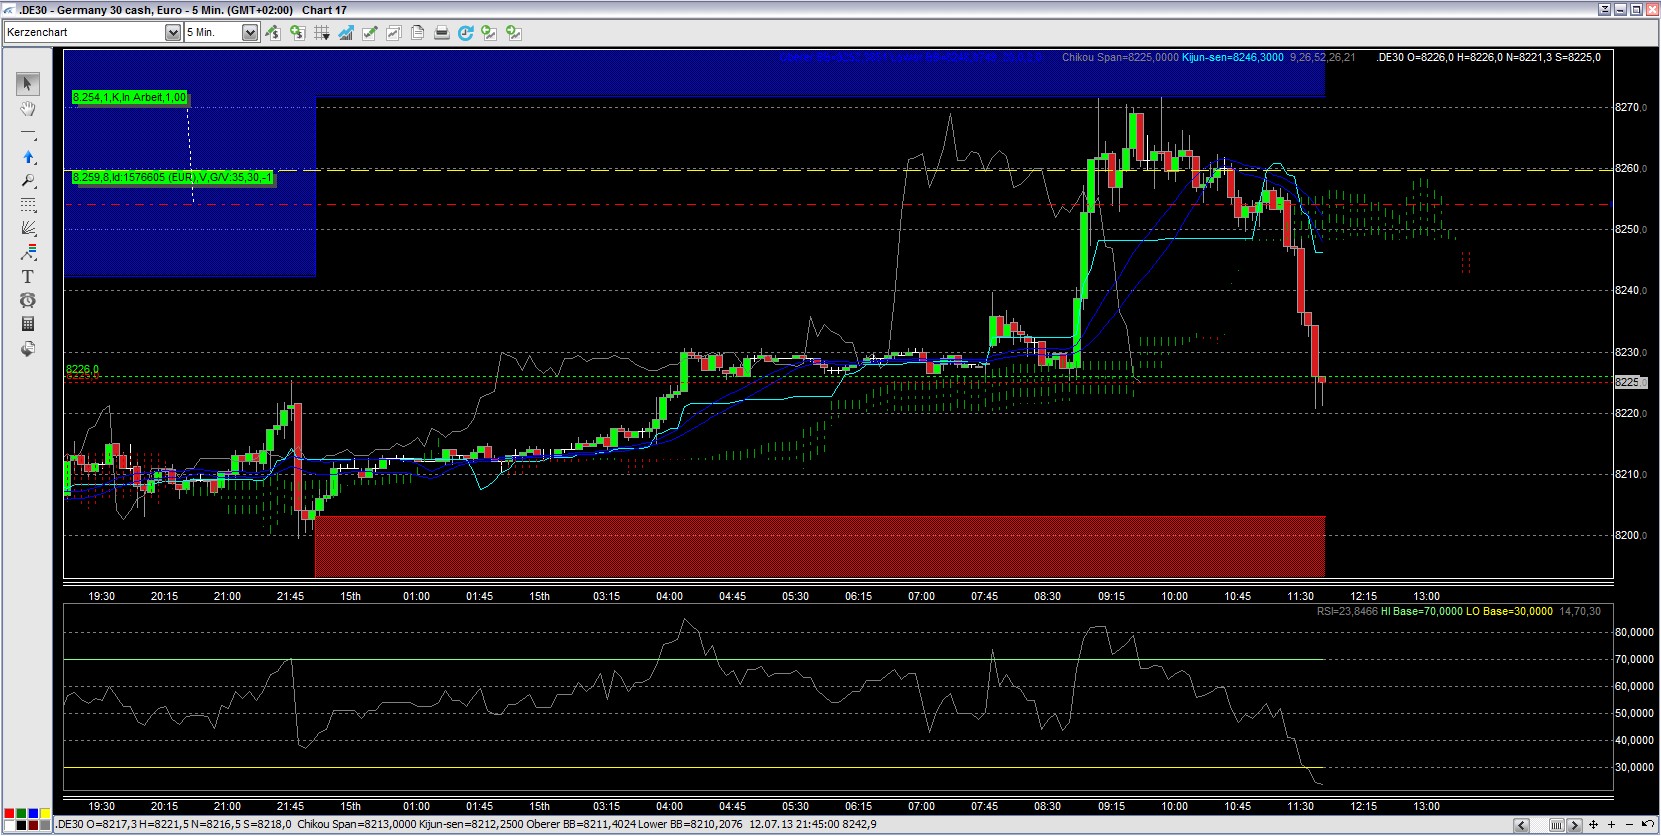1661x836 pixels.
Task: Click the collapse button beside minimize
Action: point(1605,10)
